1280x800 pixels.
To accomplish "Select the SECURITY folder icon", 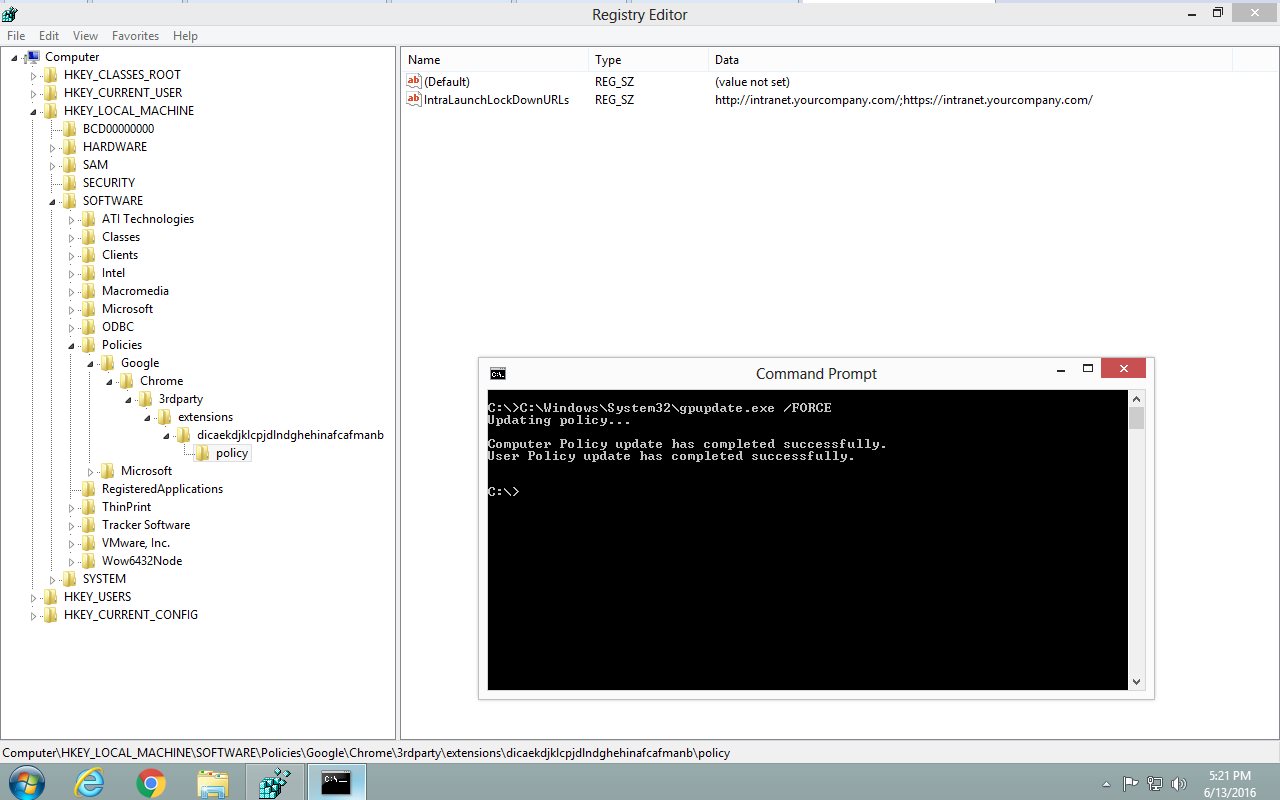I will coord(69,183).
